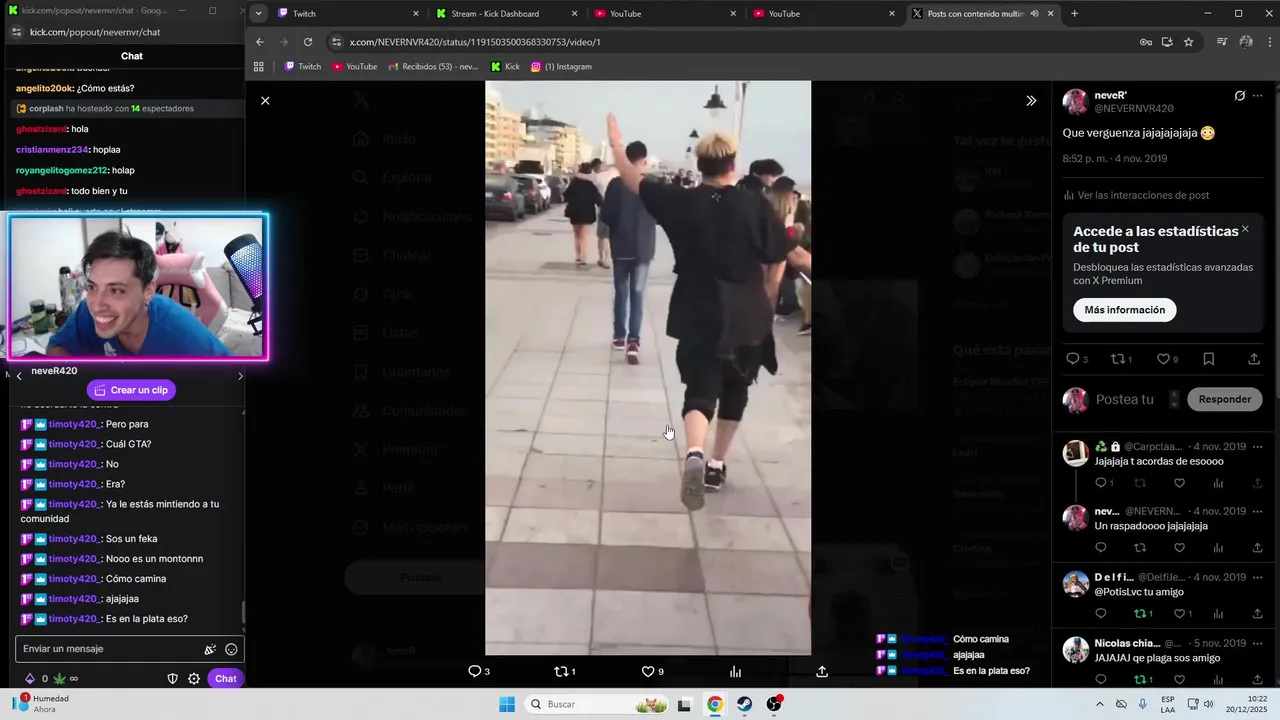Reply icon under the video with 3

[479, 672]
